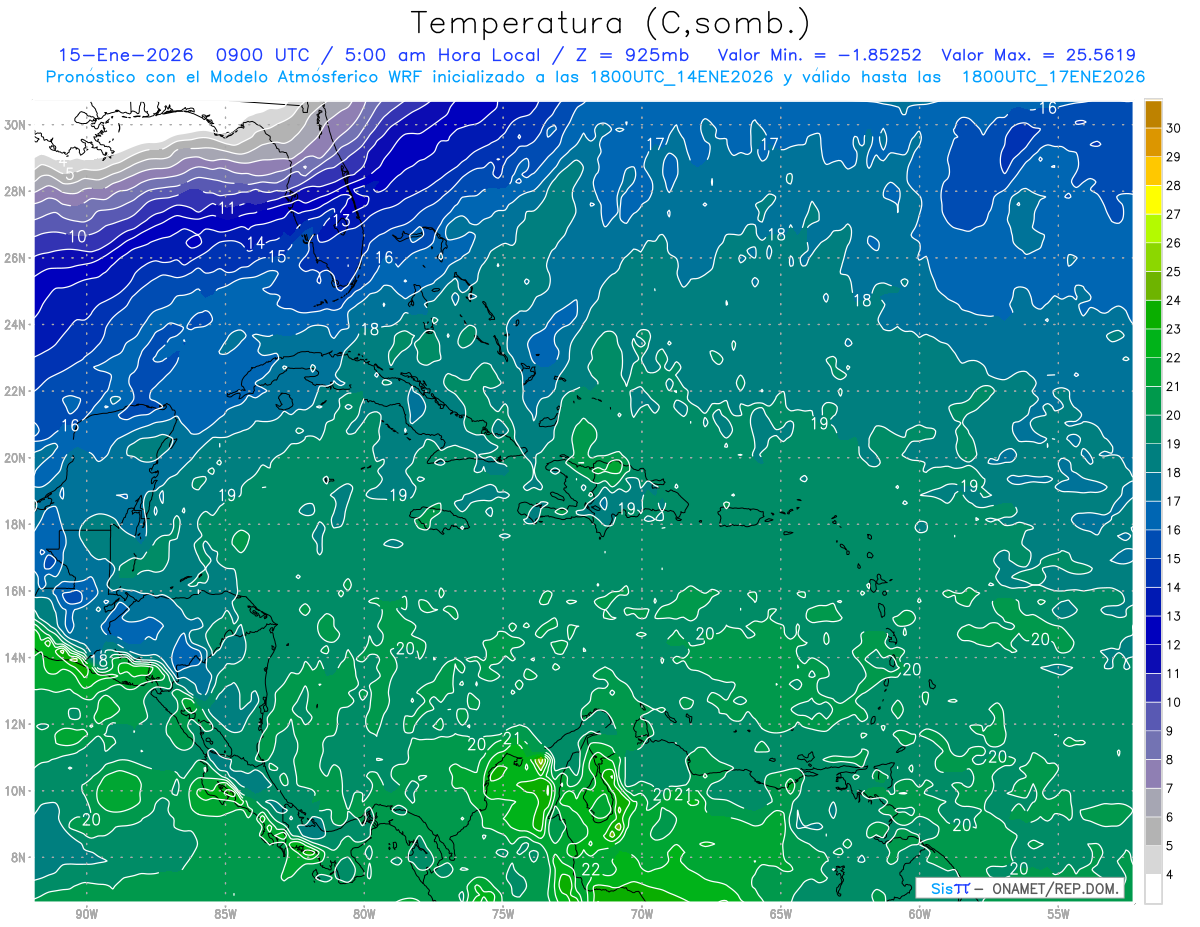
Task: Click the "14" contour label on the map
Action: [256, 243]
